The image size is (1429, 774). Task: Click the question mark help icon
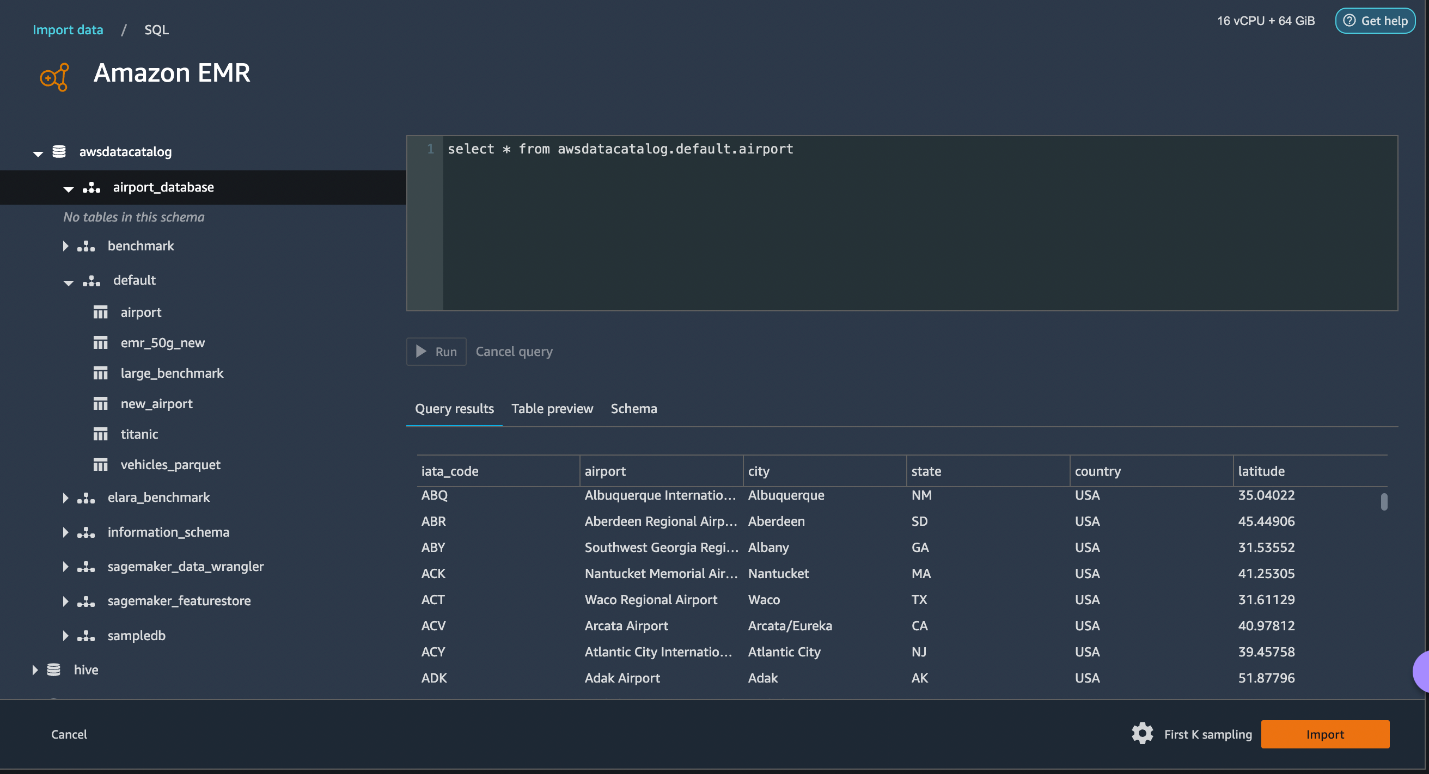pos(1349,21)
